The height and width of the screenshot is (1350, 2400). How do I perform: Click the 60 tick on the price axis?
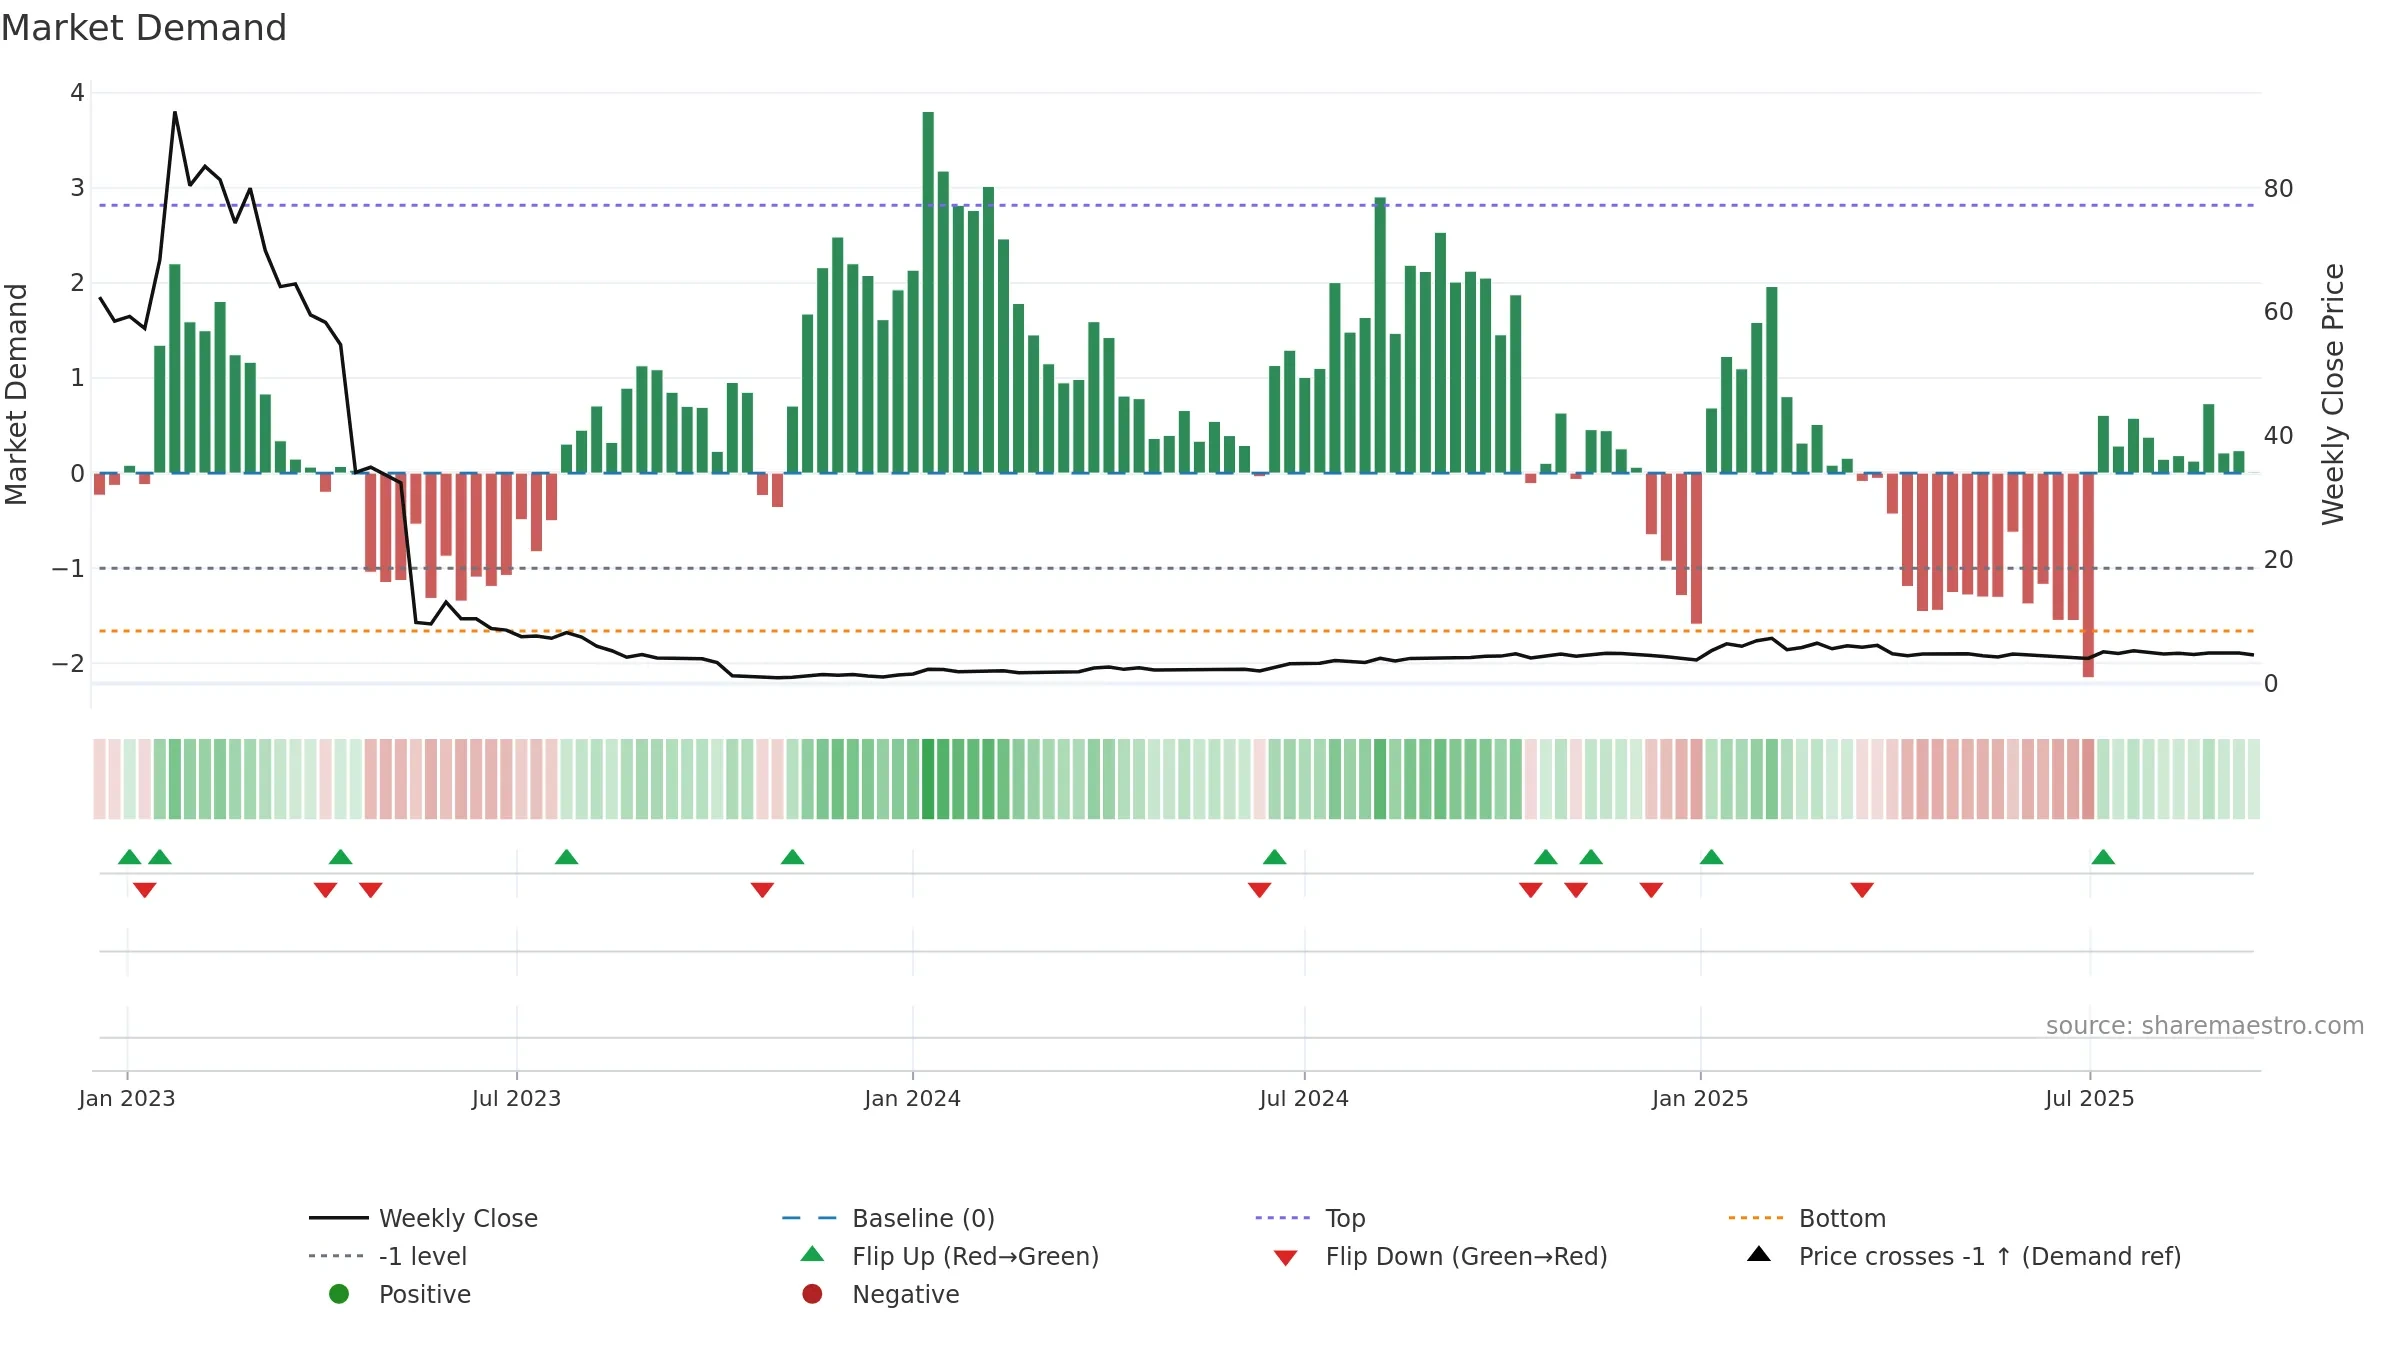2279,312
